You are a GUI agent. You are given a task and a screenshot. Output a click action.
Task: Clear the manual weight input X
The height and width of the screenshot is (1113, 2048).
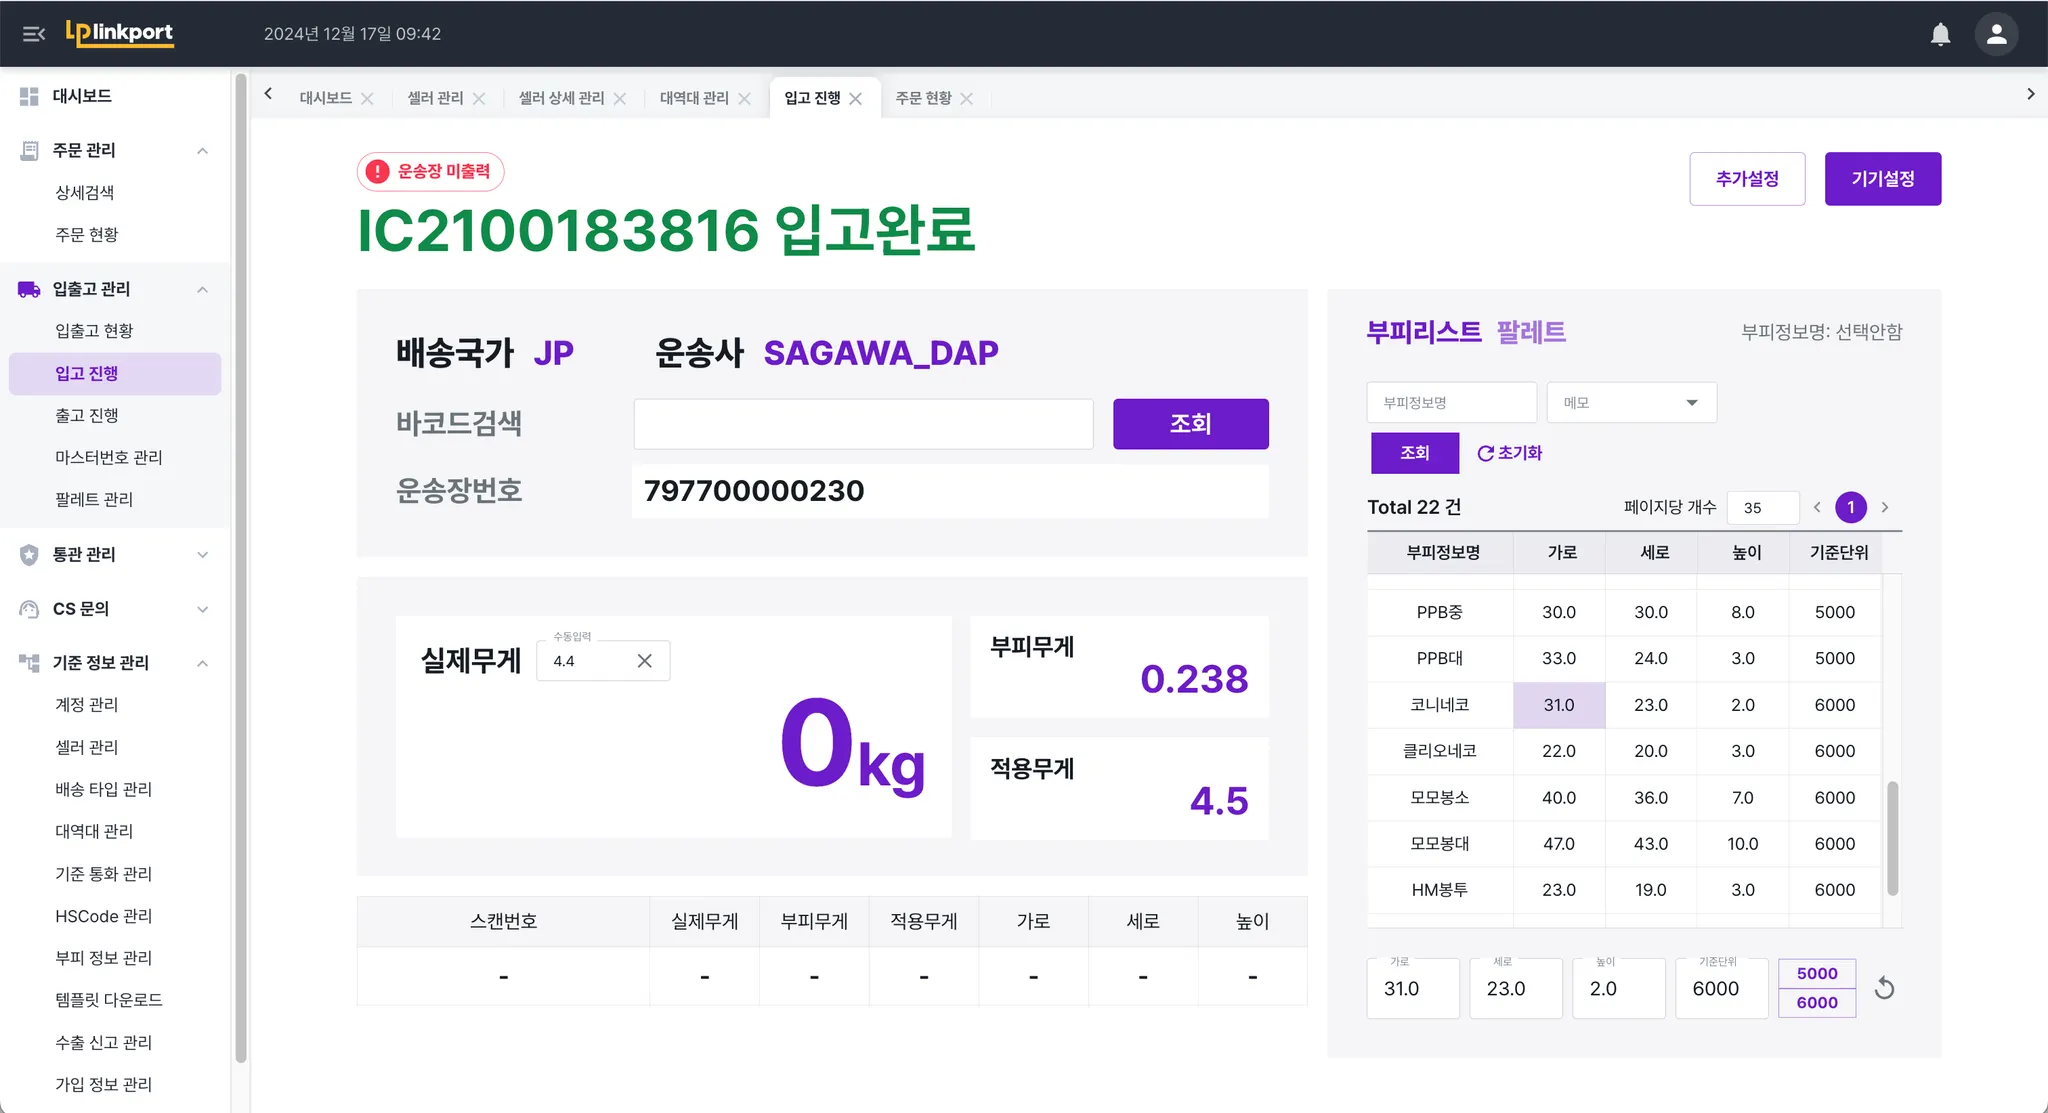[644, 661]
